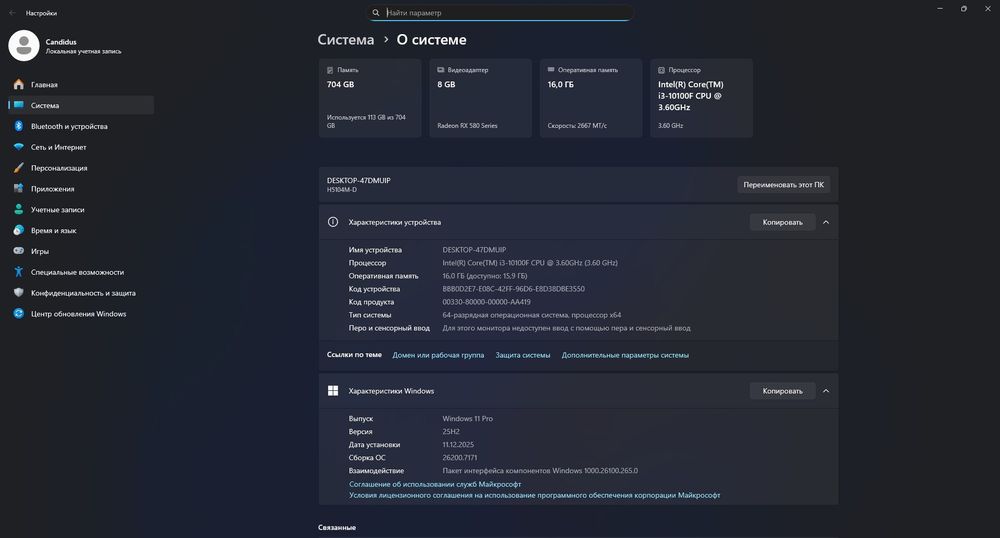Collapse the Характеристики устройства section
Image resolution: width=1000 pixels, height=538 pixels.
(825, 222)
